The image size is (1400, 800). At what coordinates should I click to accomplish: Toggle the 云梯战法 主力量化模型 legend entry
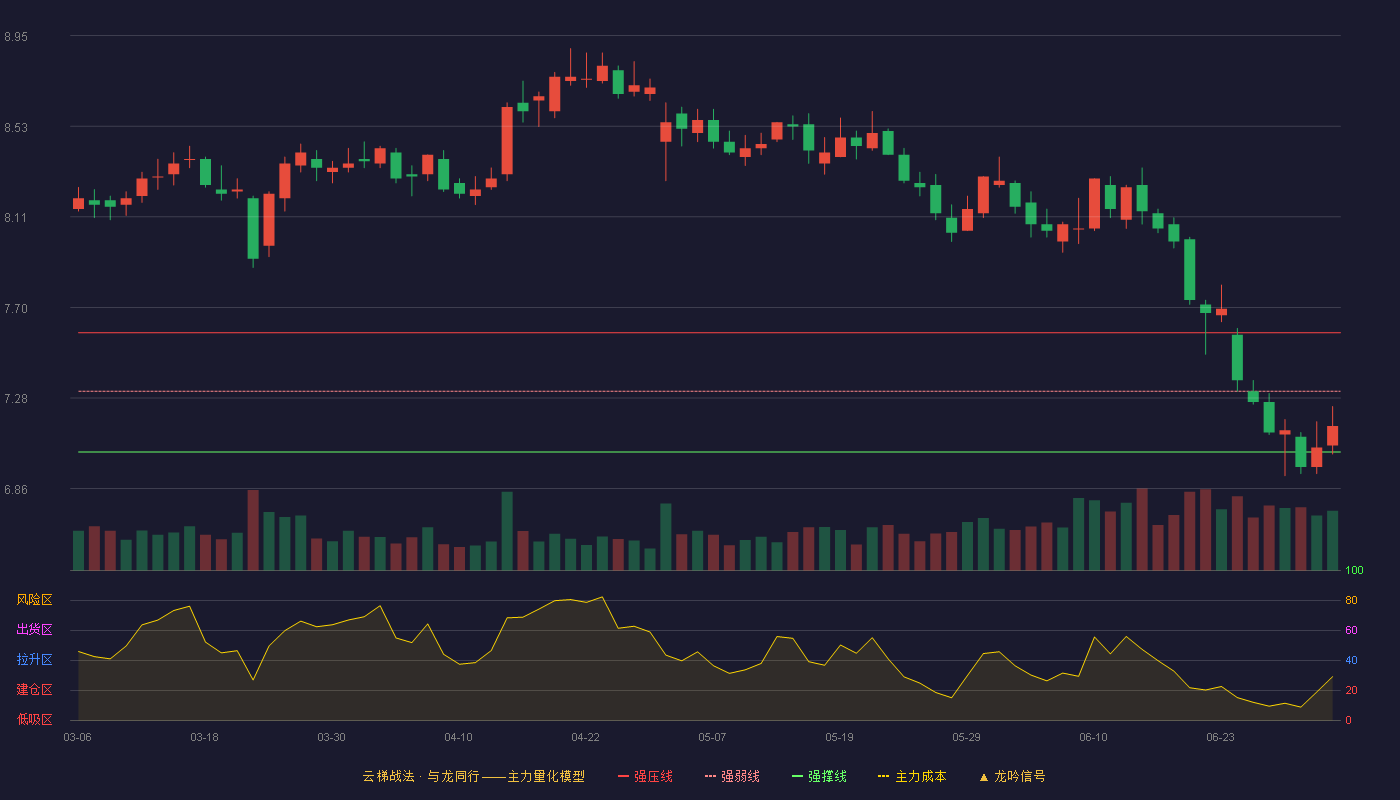pyautogui.click(x=474, y=776)
